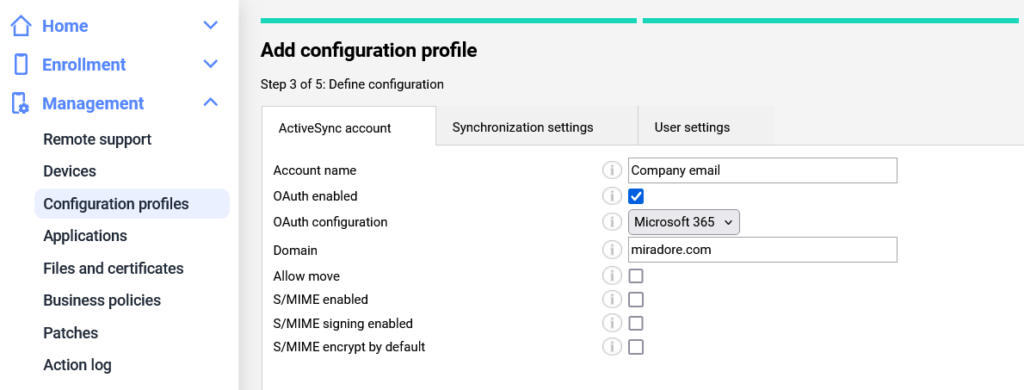Open Action log in sidebar
Image resolution: width=1024 pixels, height=390 pixels.
(x=77, y=365)
